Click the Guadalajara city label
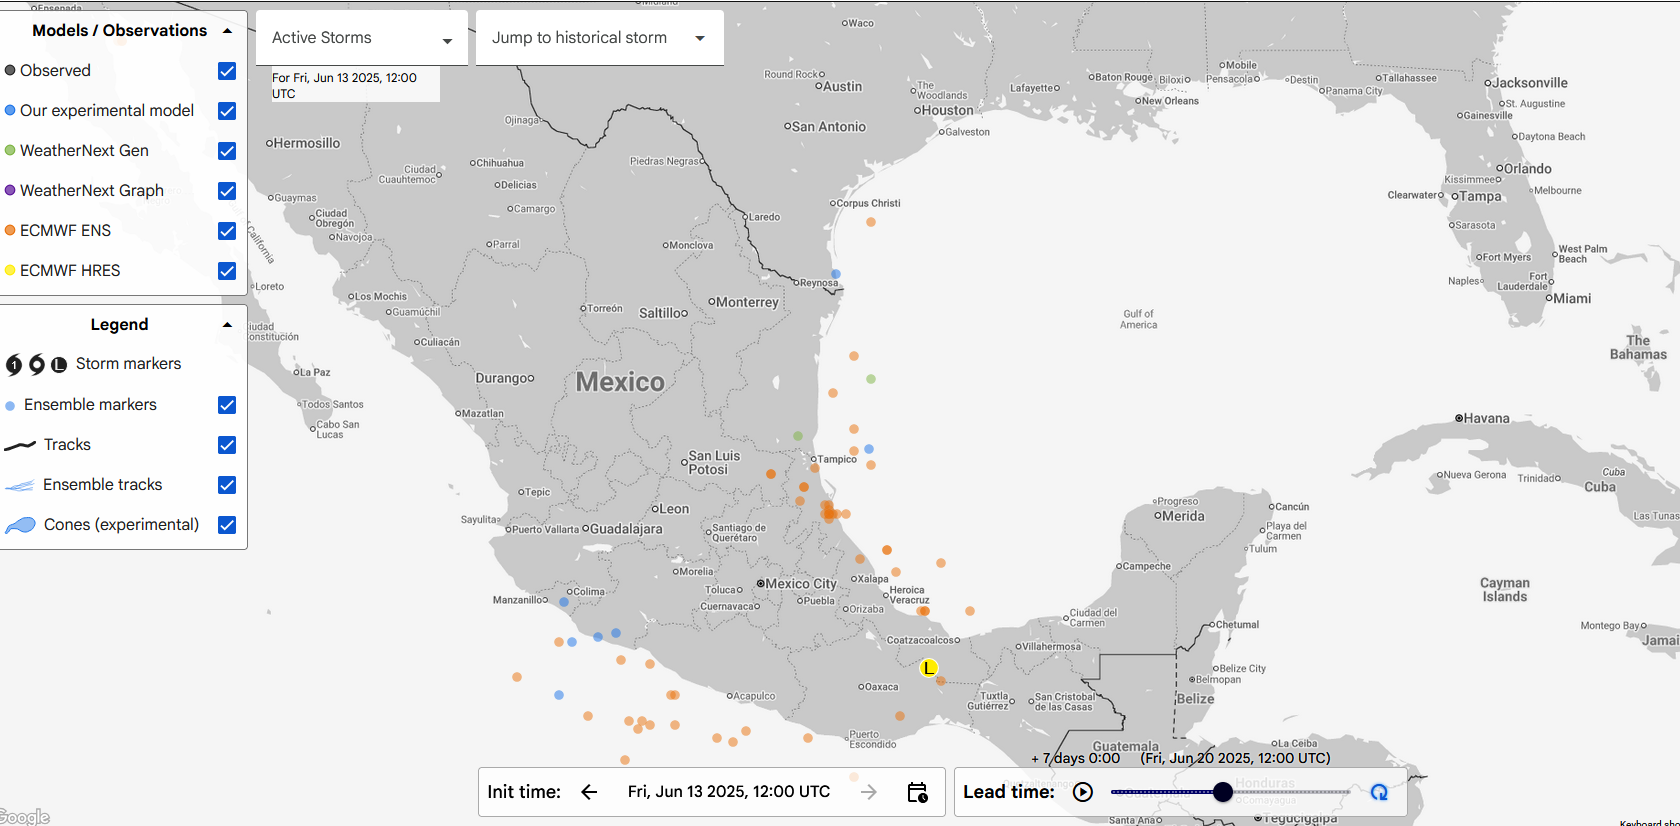 pos(626,529)
